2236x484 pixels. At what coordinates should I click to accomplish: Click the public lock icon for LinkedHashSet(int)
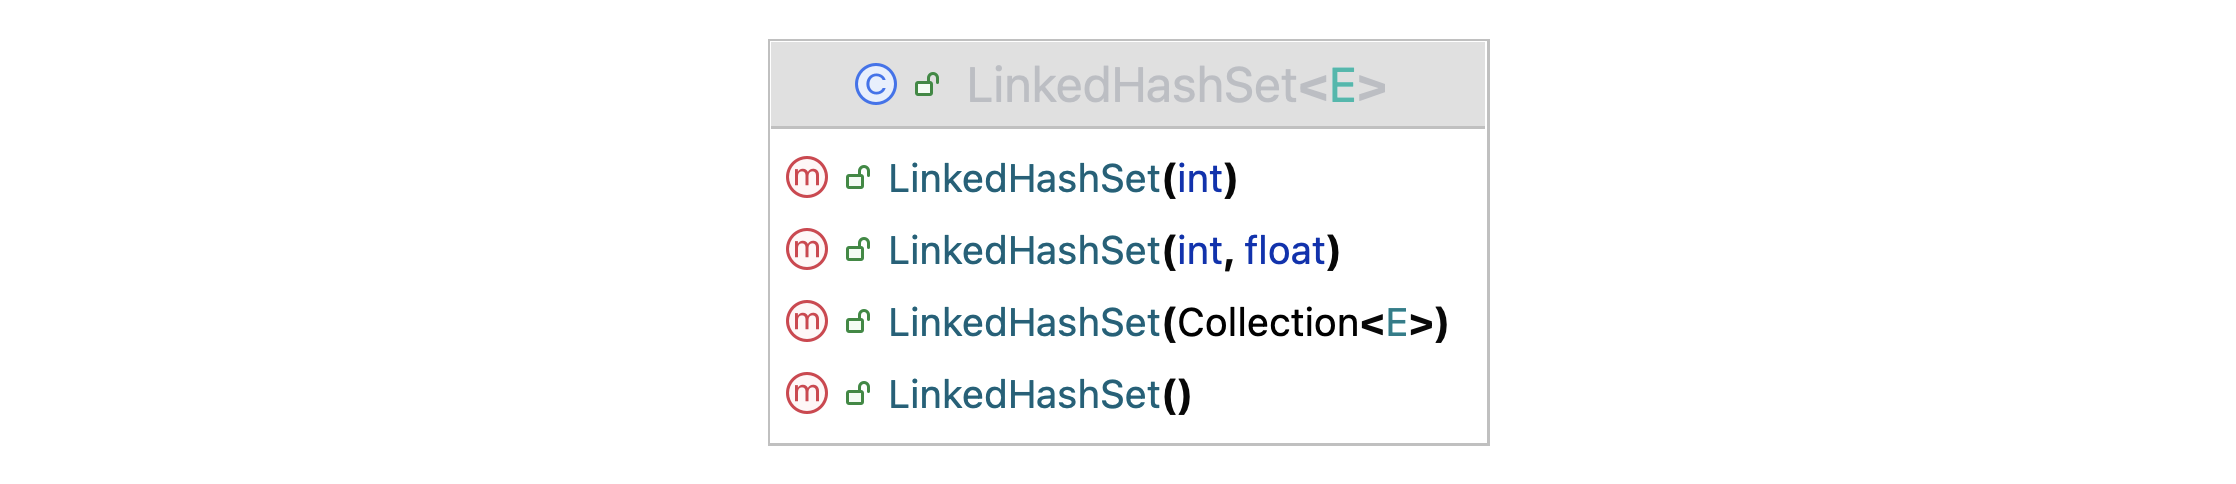coord(858,178)
